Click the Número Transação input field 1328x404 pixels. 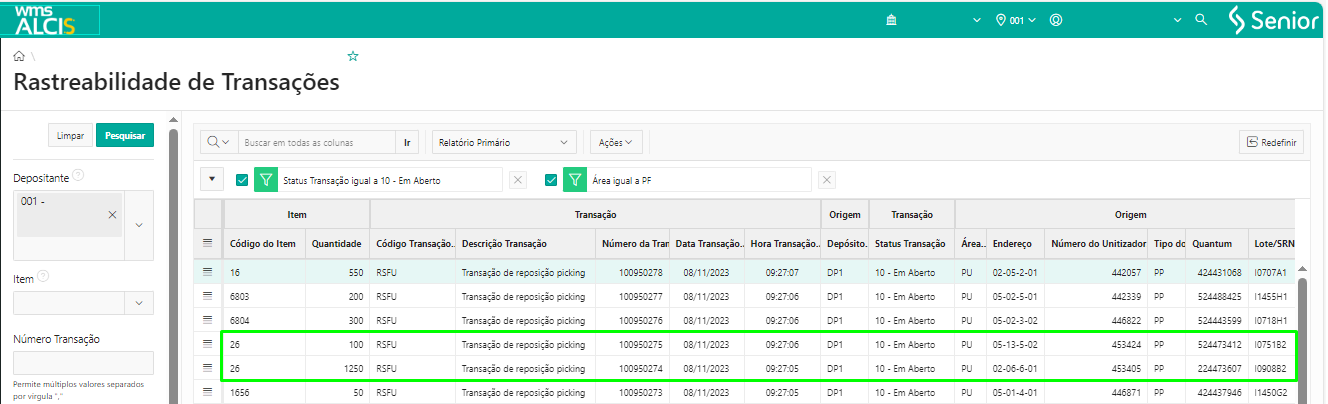tap(83, 363)
